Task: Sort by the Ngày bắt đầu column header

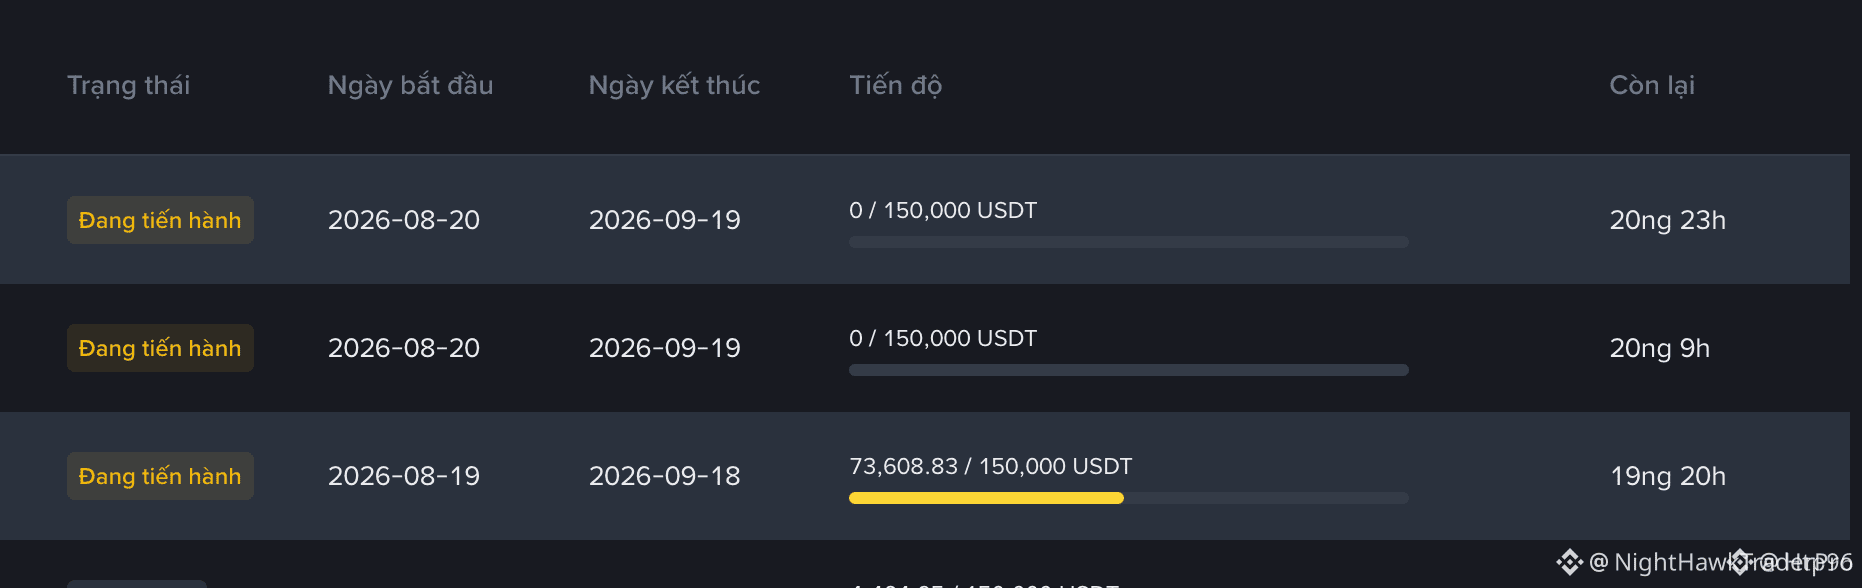Action: 410,86
